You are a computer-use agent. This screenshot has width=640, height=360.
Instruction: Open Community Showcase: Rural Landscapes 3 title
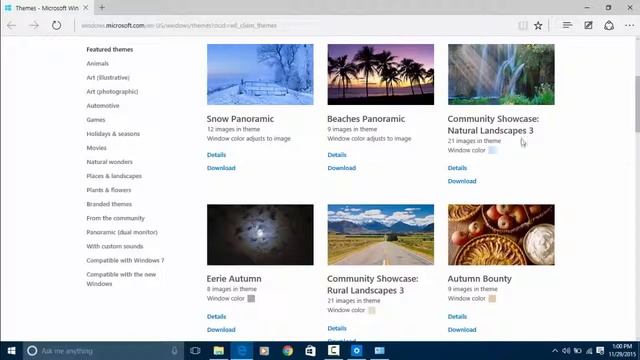[x=373, y=284]
